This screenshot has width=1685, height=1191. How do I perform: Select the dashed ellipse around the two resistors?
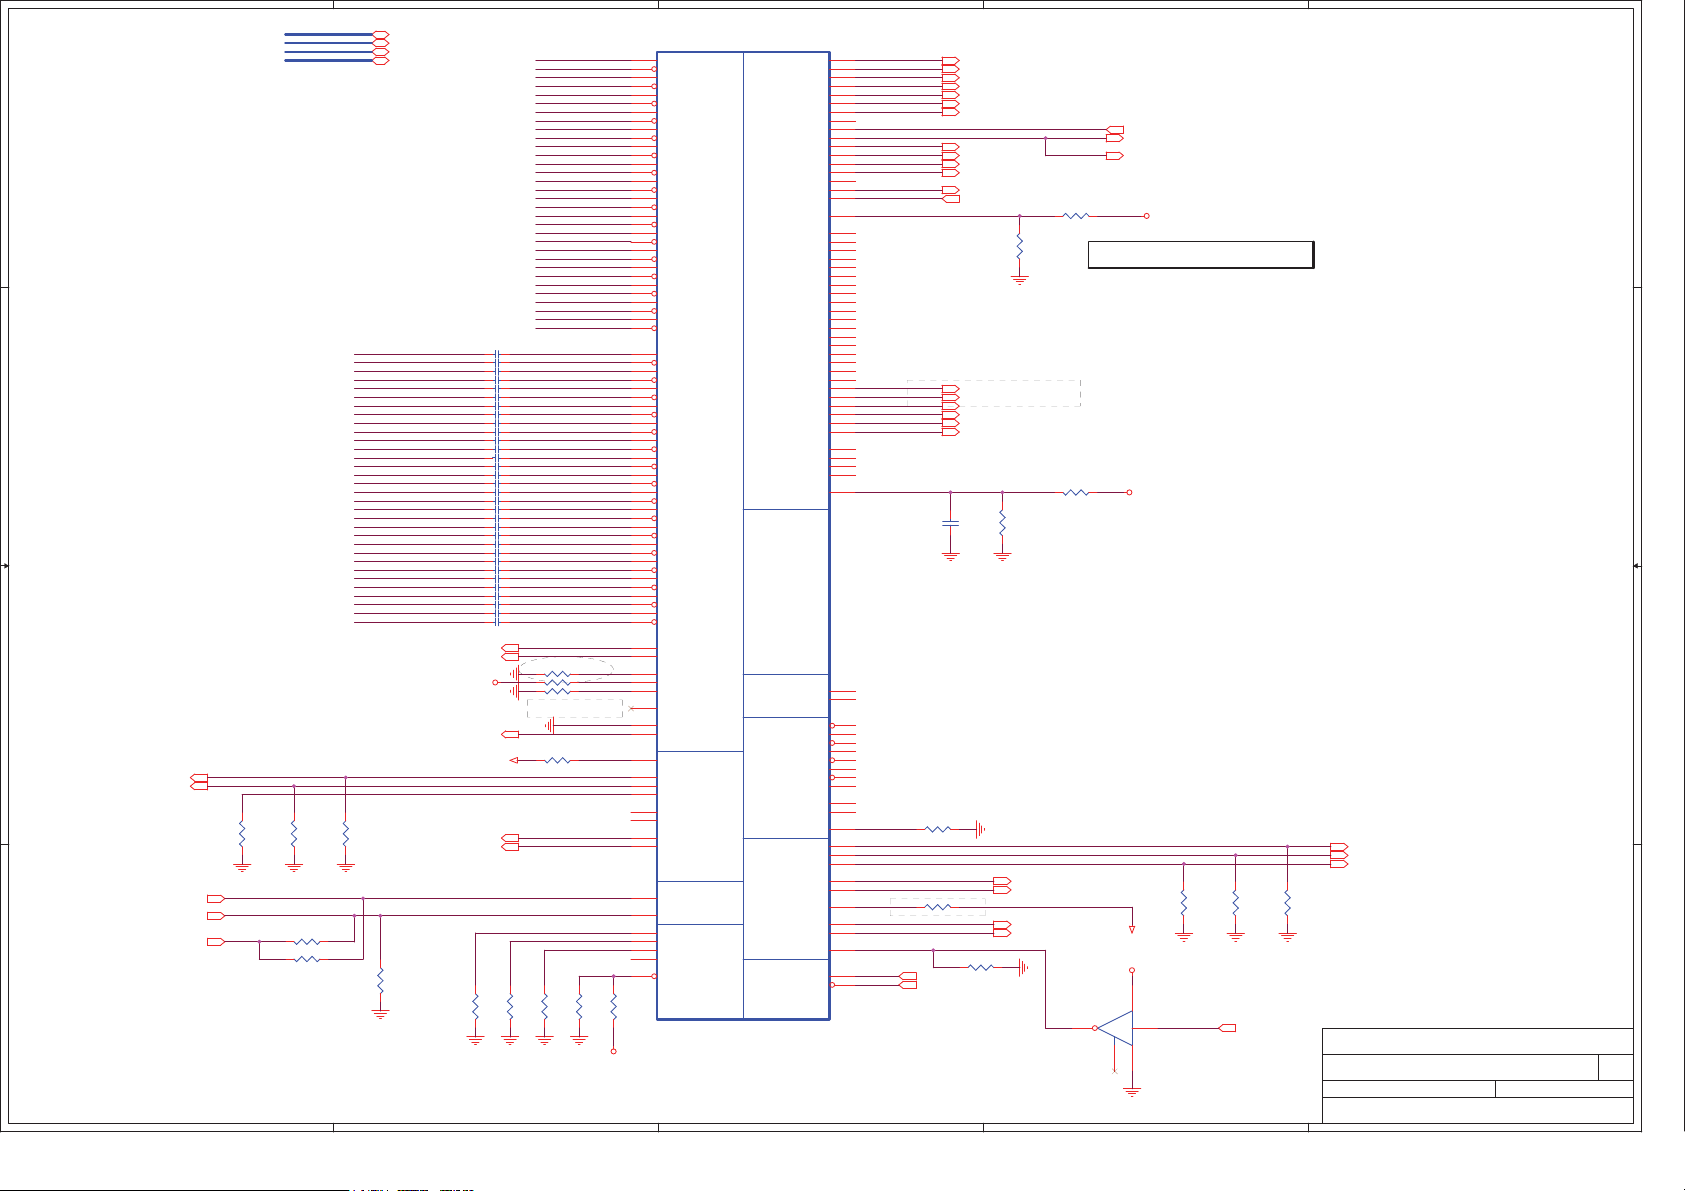point(565,671)
